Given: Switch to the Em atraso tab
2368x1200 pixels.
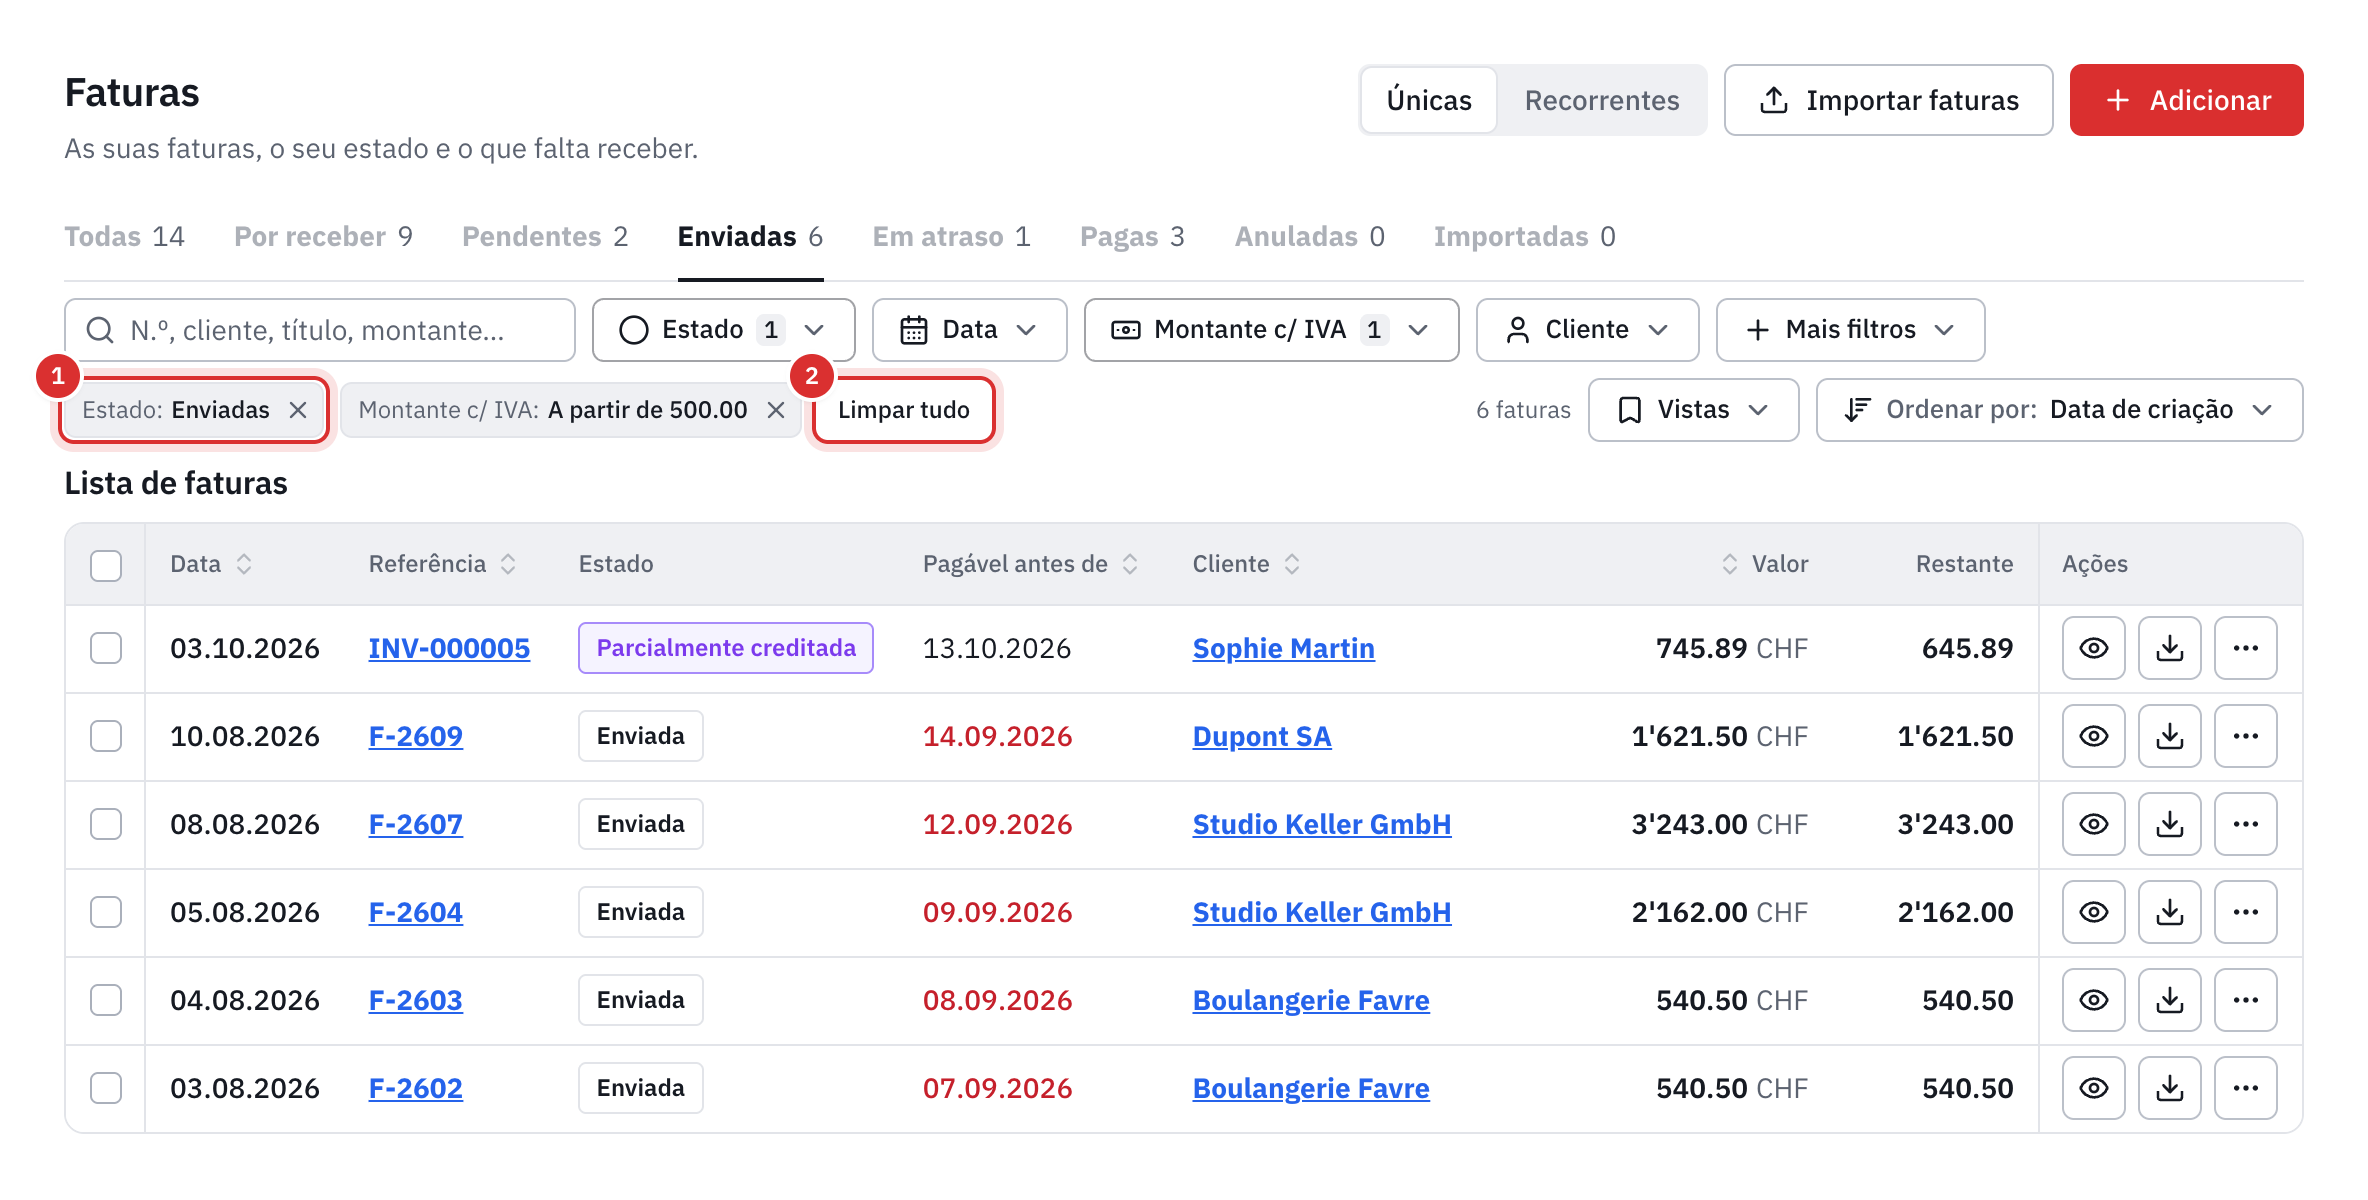Looking at the screenshot, I should [951, 237].
